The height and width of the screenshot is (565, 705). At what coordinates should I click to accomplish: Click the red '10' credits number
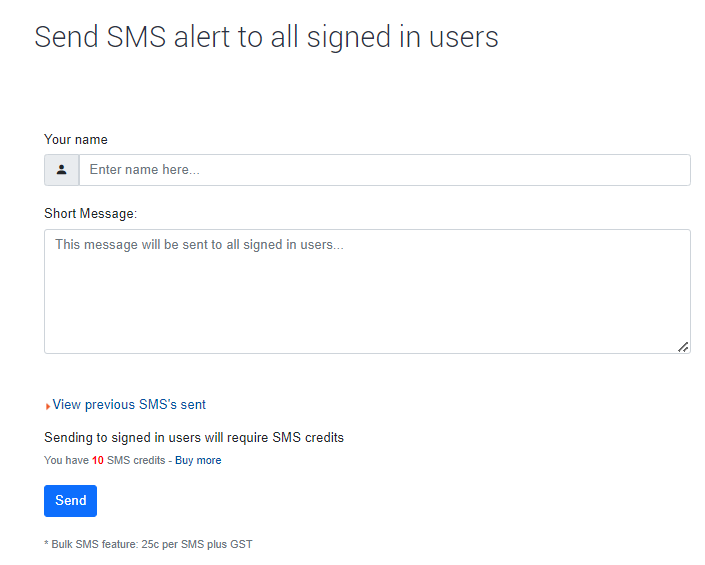[97, 461]
